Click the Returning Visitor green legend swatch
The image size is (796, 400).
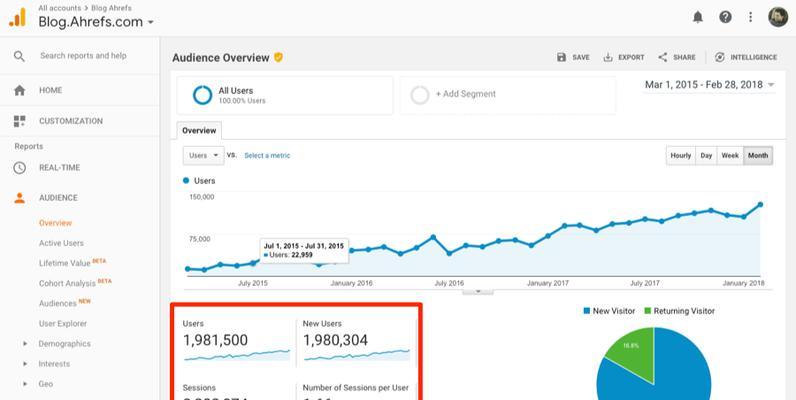pos(647,311)
